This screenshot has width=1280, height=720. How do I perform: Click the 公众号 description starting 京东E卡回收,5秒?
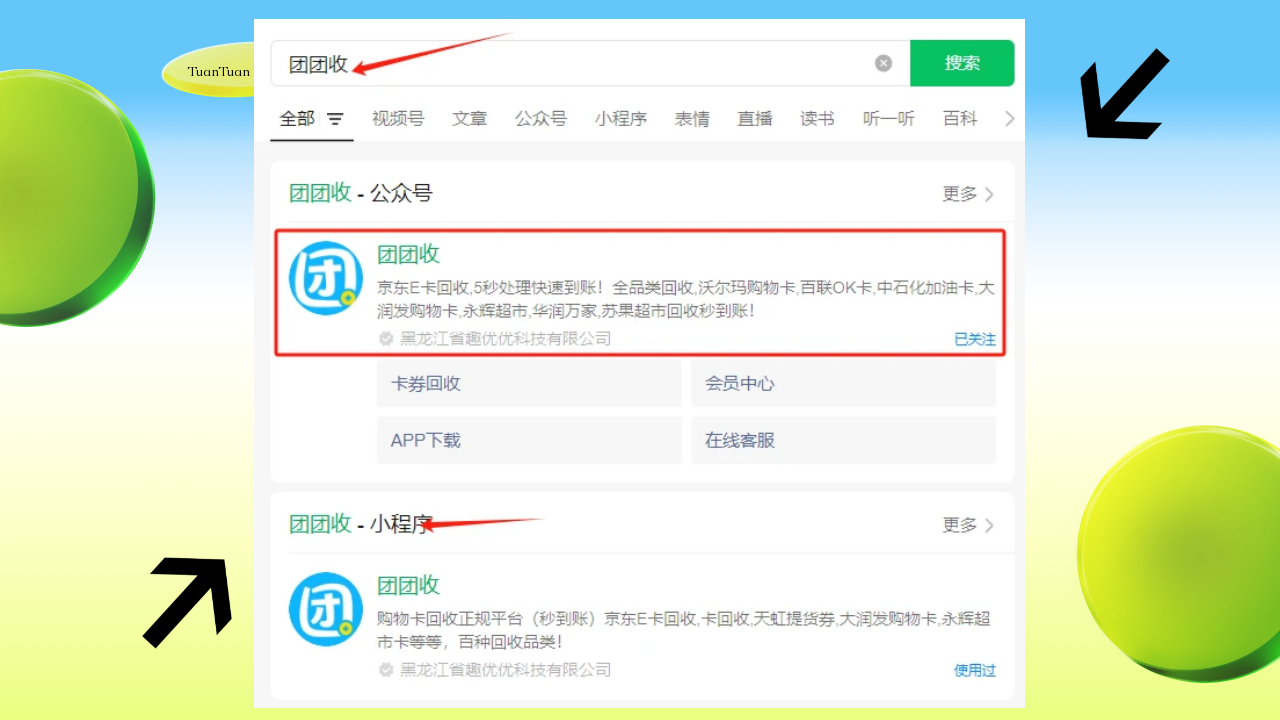coord(686,299)
